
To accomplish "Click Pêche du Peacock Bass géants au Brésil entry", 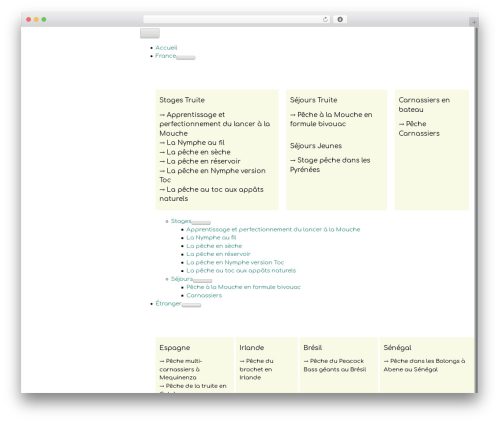I will pyautogui.click(x=335, y=365).
